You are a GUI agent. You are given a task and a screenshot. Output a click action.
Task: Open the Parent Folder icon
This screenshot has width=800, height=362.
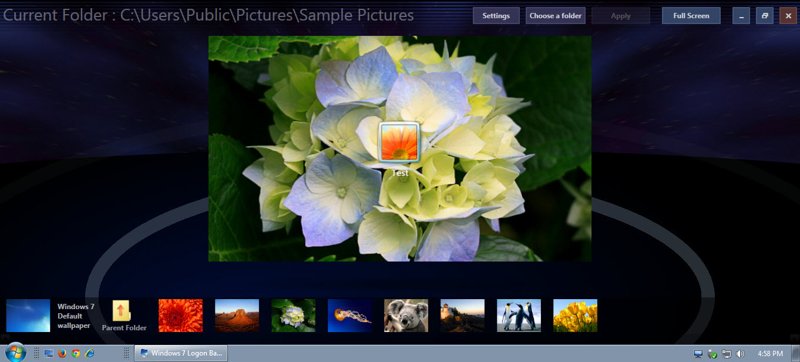pyautogui.click(x=121, y=311)
